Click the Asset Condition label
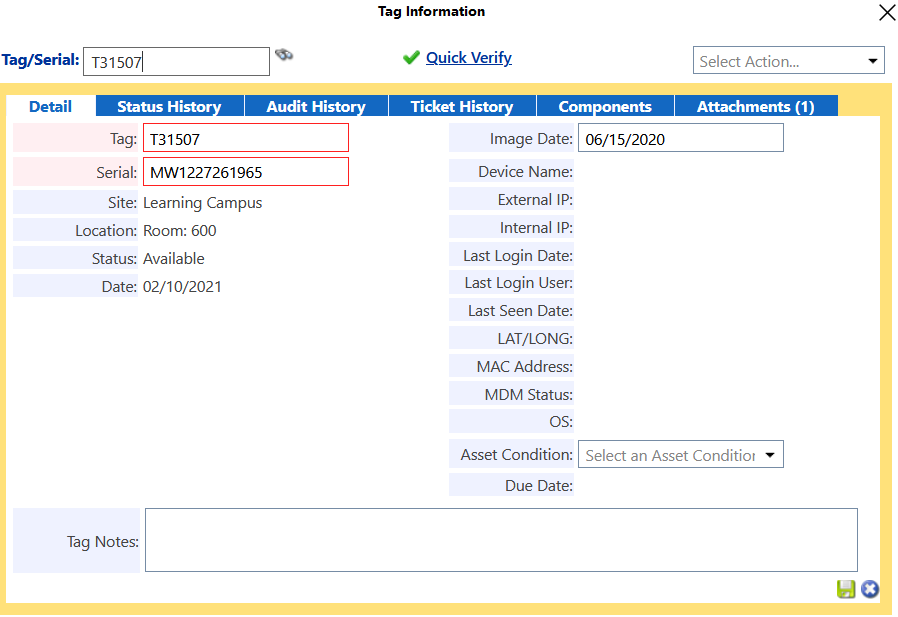The height and width of the screenshot is (617, 898). coord(517,455)
